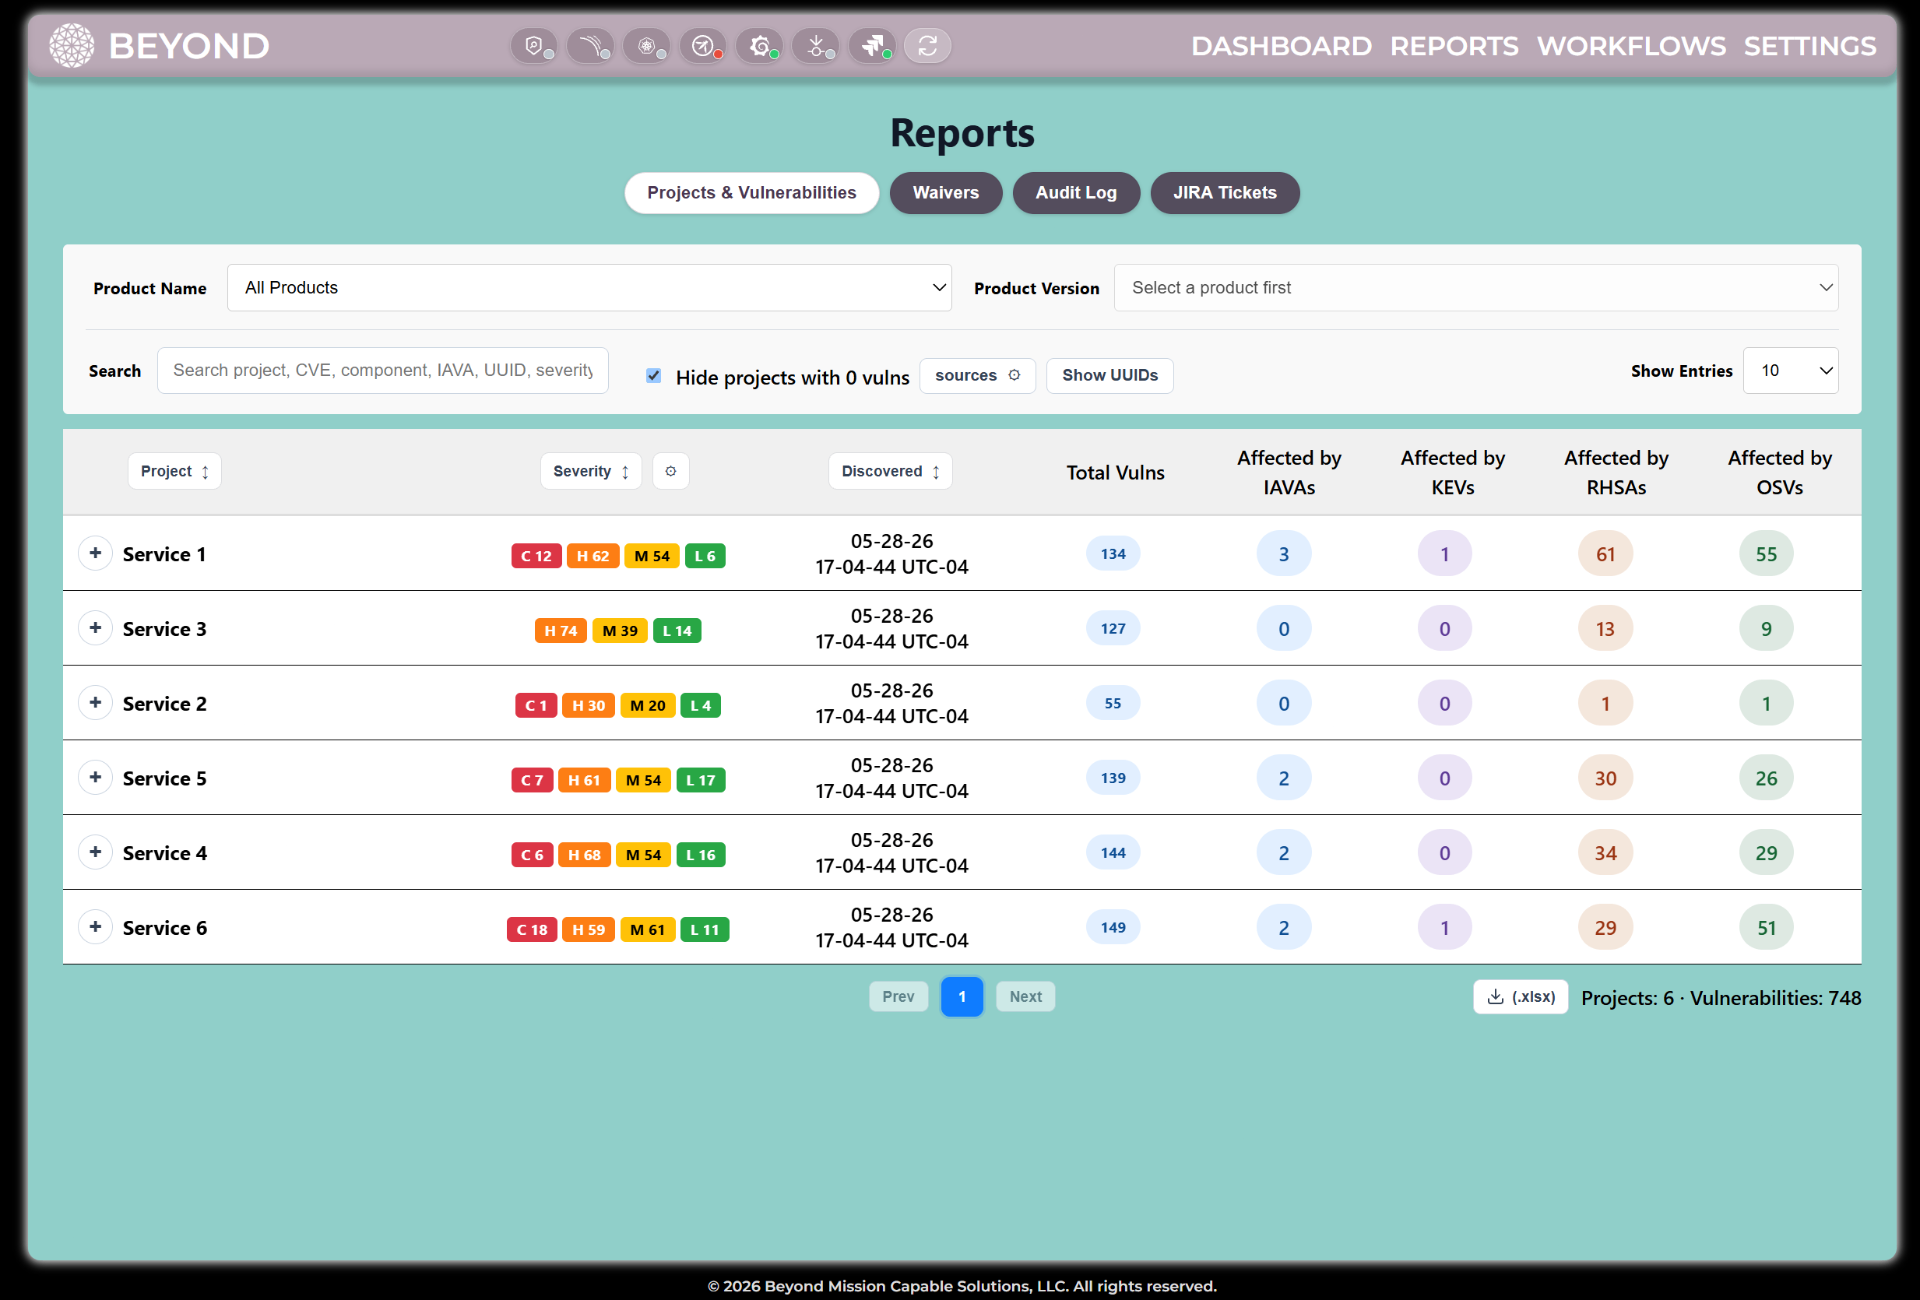Image resolution: width=1920 pixels, height=1300 pixels.
Task: Open the Reports nav item
Action: (x=1454, y=46)
